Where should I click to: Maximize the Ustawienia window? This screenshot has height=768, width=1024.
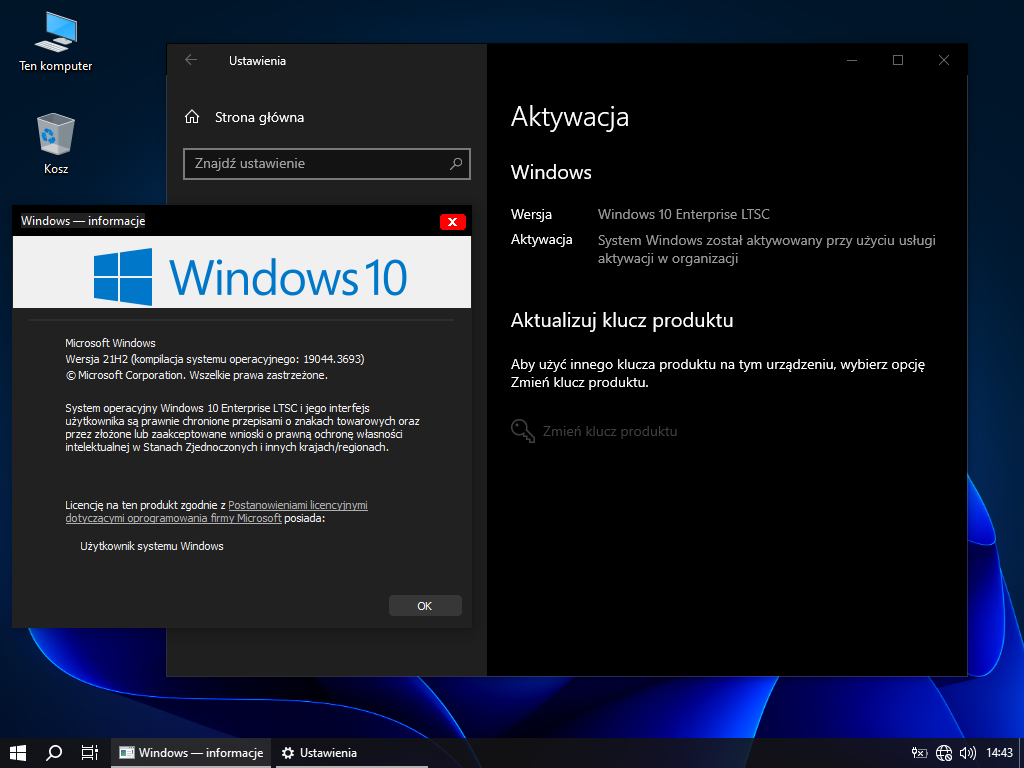coord(897,60)
